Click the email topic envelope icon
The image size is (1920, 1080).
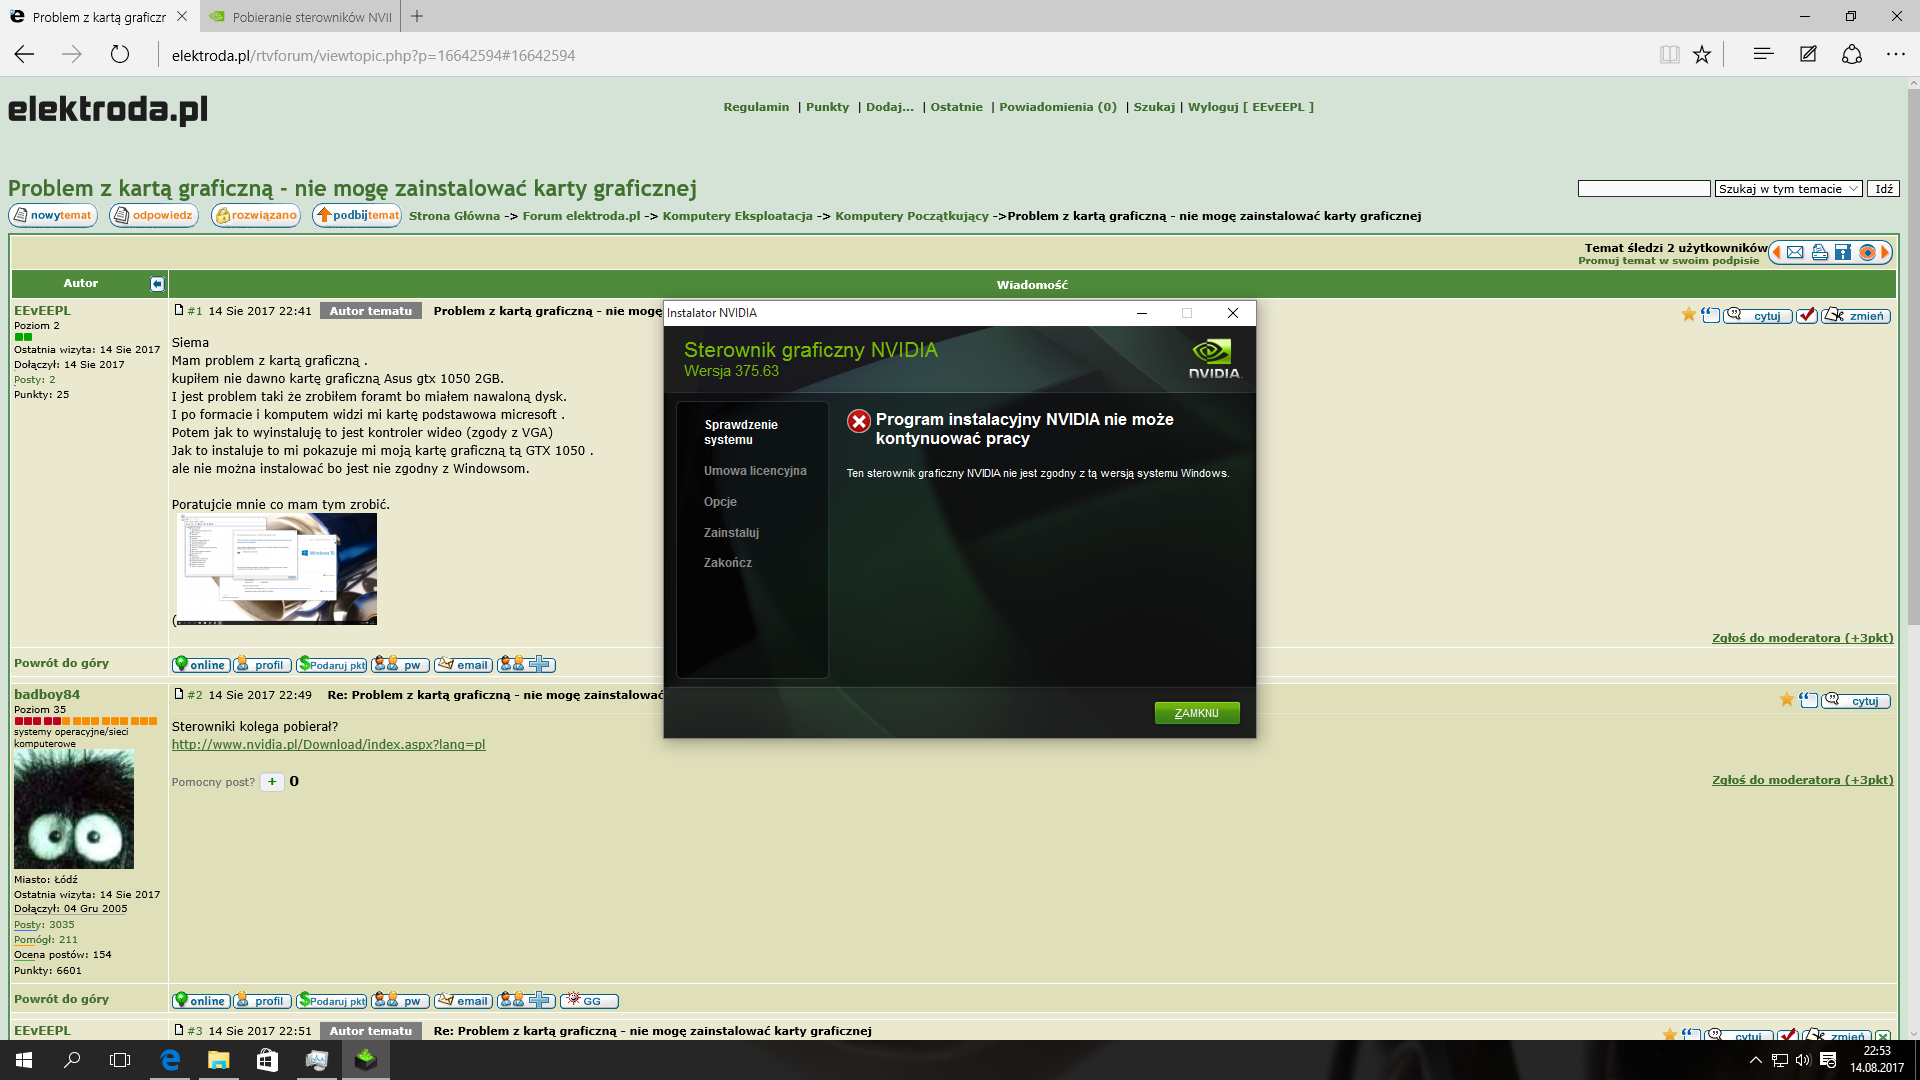[x=1795, y=253]
